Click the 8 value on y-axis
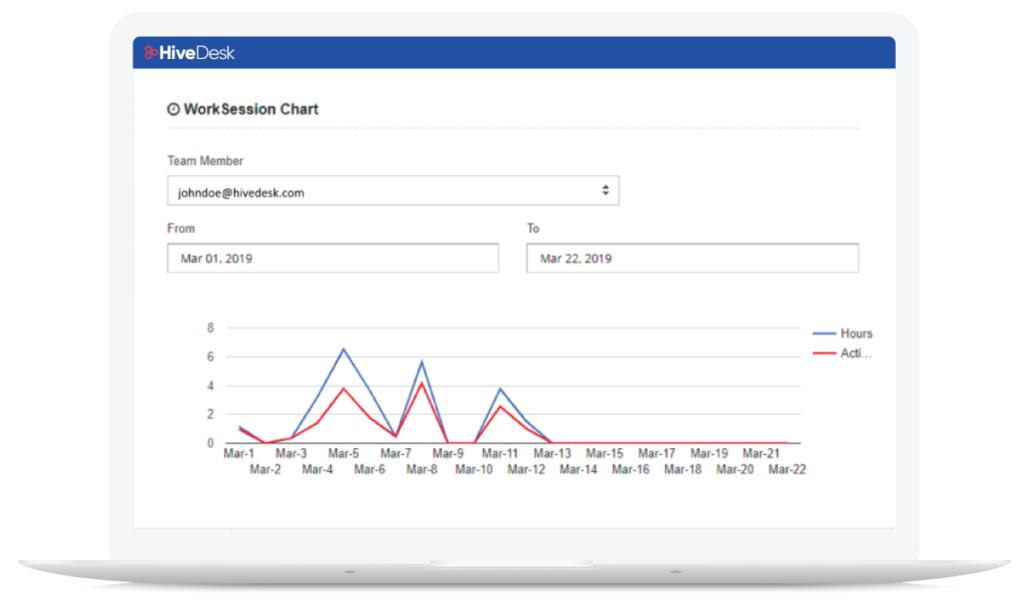The width and height of the screenshot is (1030, 602). point(210,328)
